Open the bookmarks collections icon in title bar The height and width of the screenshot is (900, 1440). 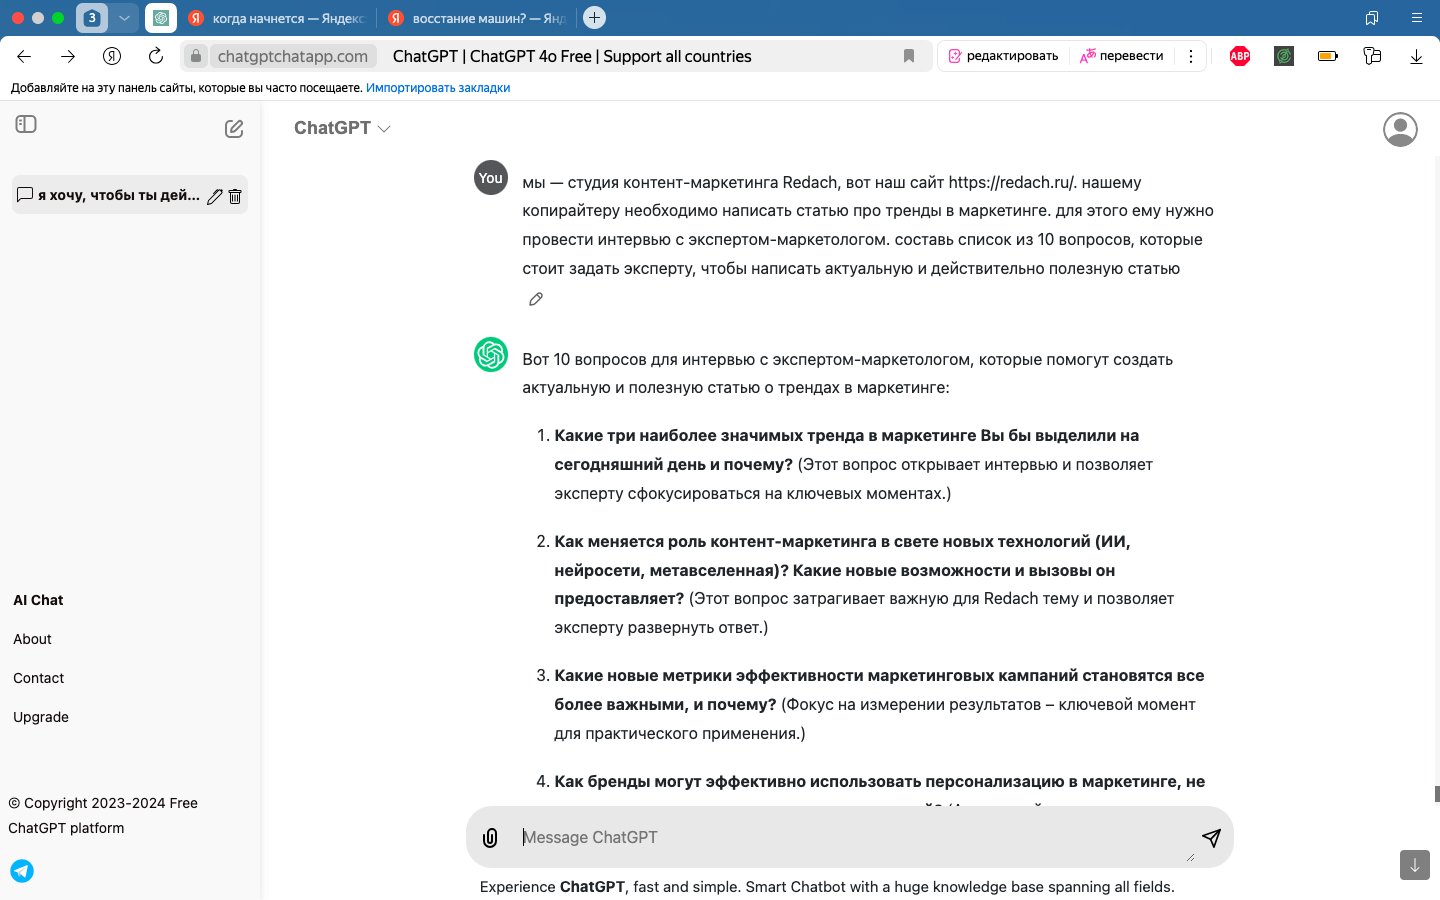point(1372,18)
